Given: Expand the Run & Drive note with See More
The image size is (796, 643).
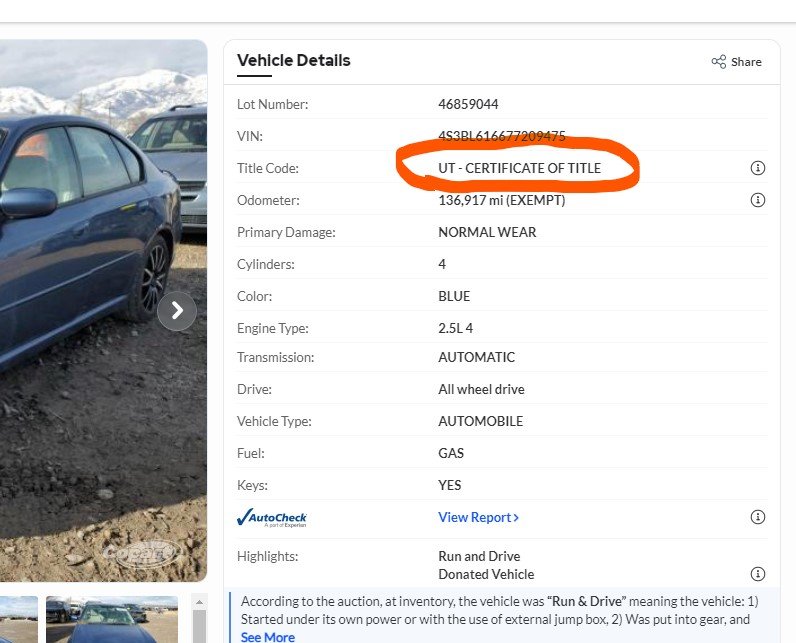Looking at the screenshot, I should click(267, 637).
